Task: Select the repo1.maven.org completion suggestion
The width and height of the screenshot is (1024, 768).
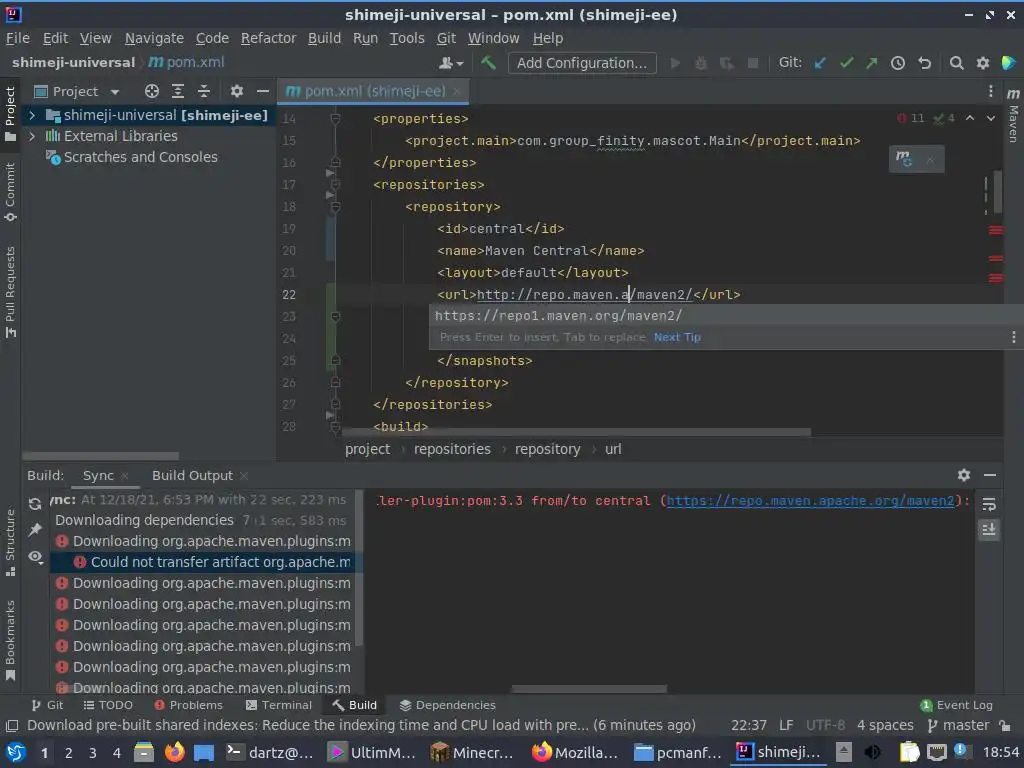Action: 726,315
